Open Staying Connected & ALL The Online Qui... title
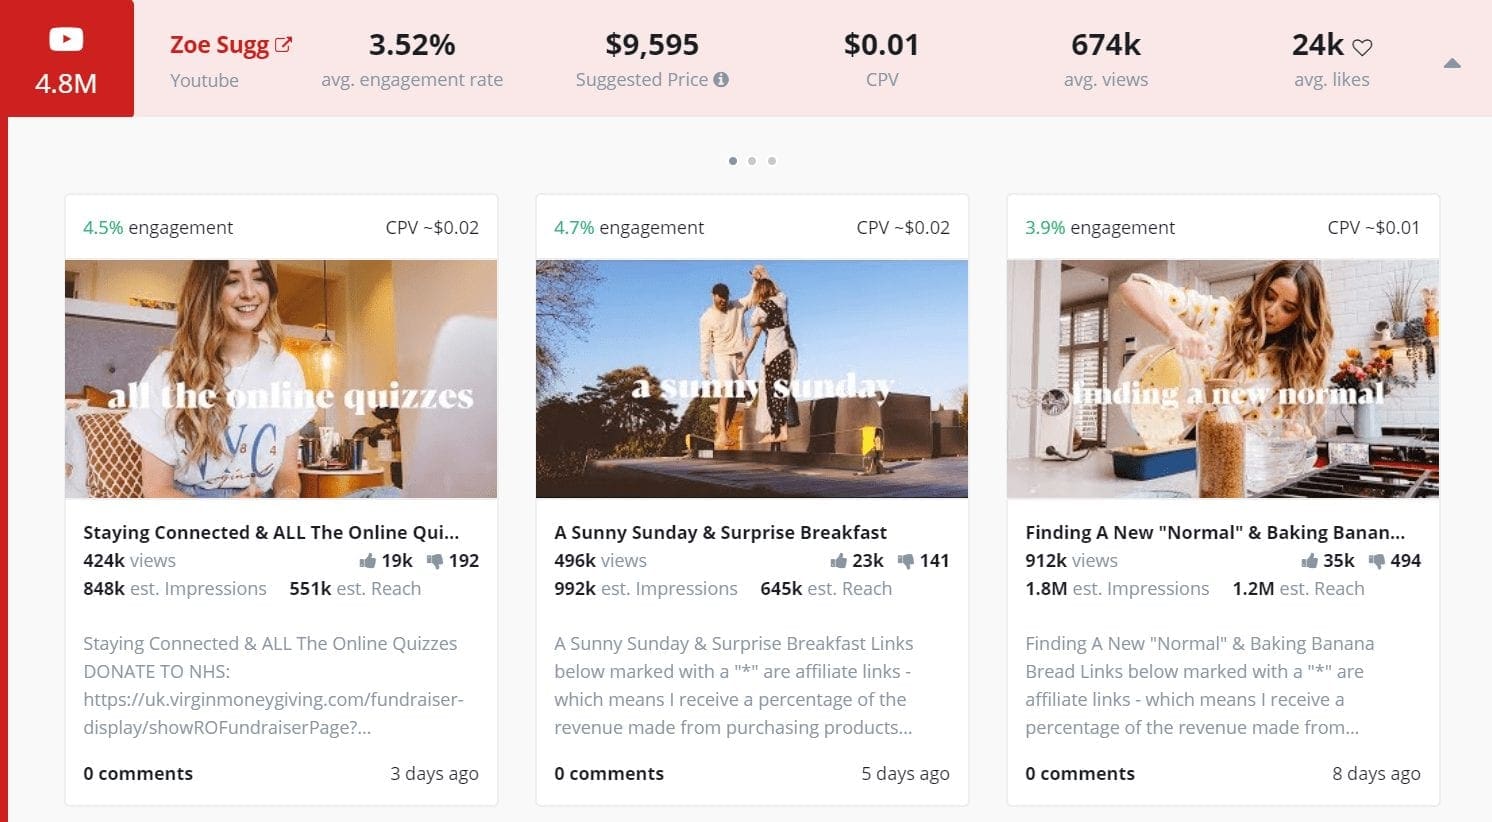1492x822 pixels. coord(271,533)
